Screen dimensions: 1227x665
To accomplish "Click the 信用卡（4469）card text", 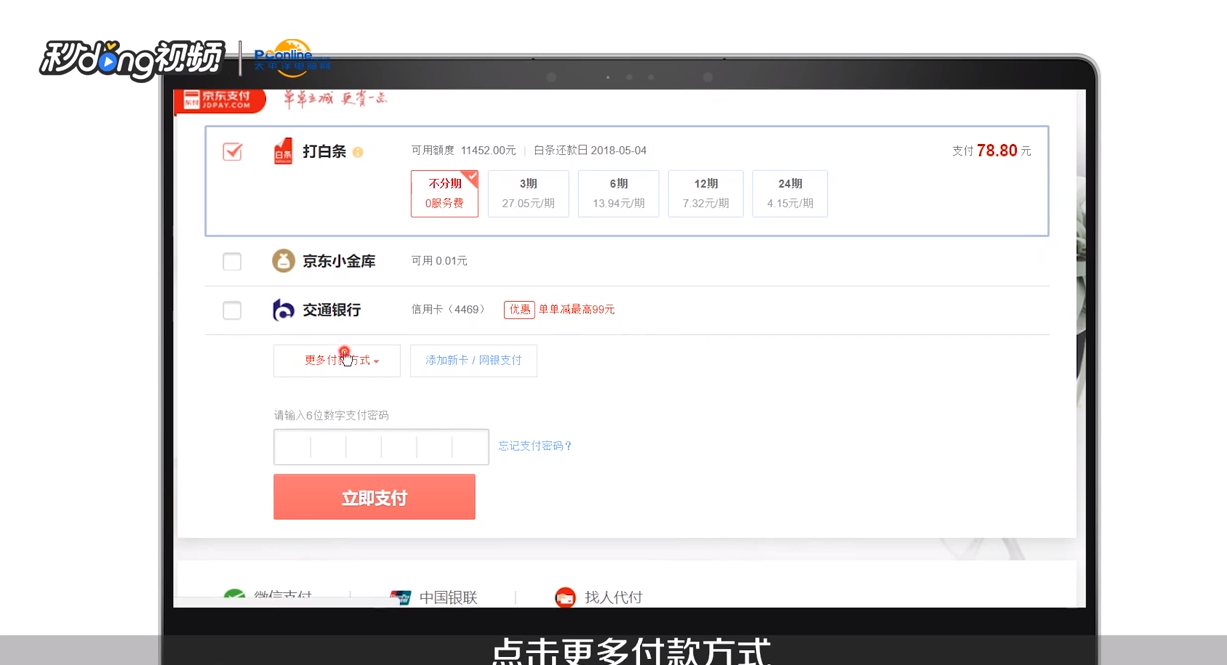I will pyautogui.click(x=449, y=310).
